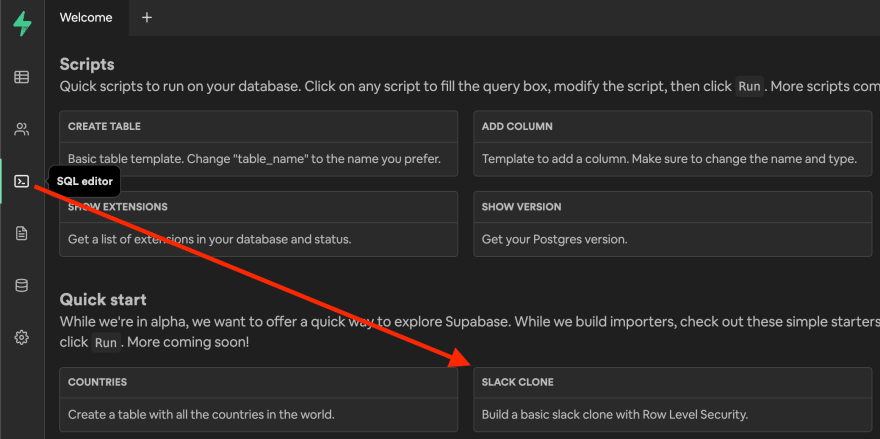Open the docs file icon in sidebar
This screenshot has height=439, width=880.
click(21, 233)
